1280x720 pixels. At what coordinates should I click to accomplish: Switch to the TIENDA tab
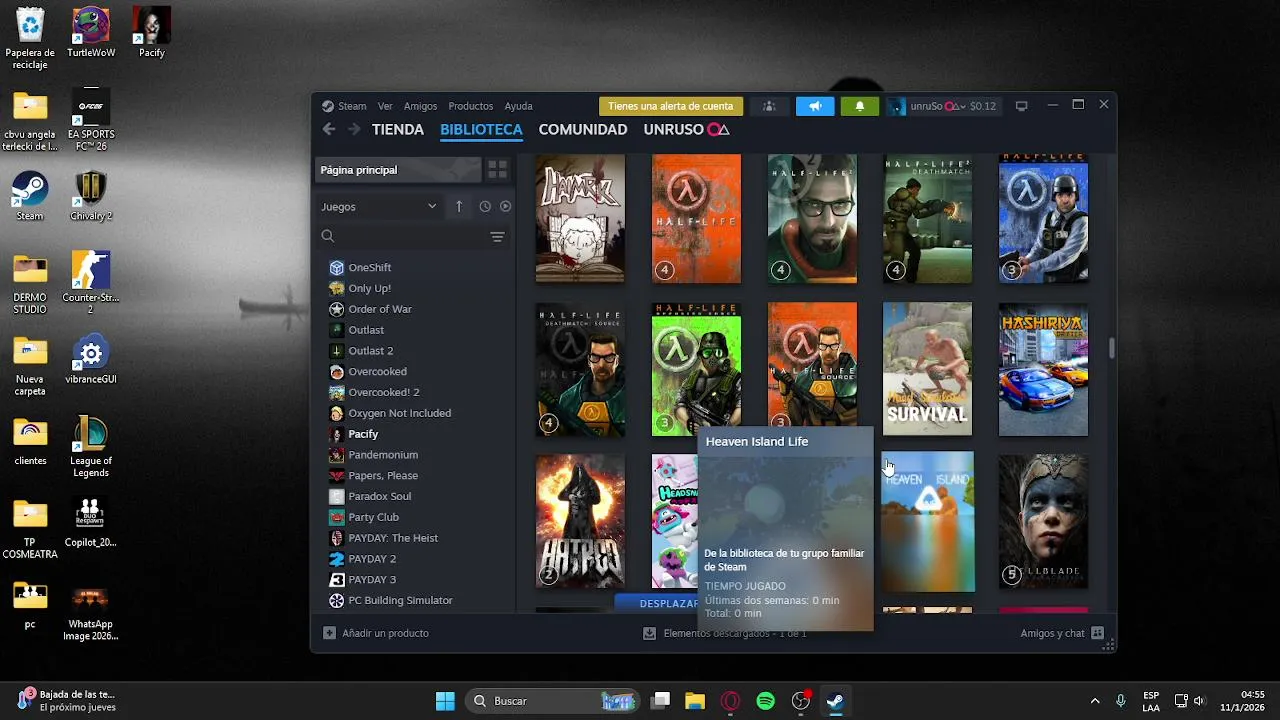(x=398, y=129)
